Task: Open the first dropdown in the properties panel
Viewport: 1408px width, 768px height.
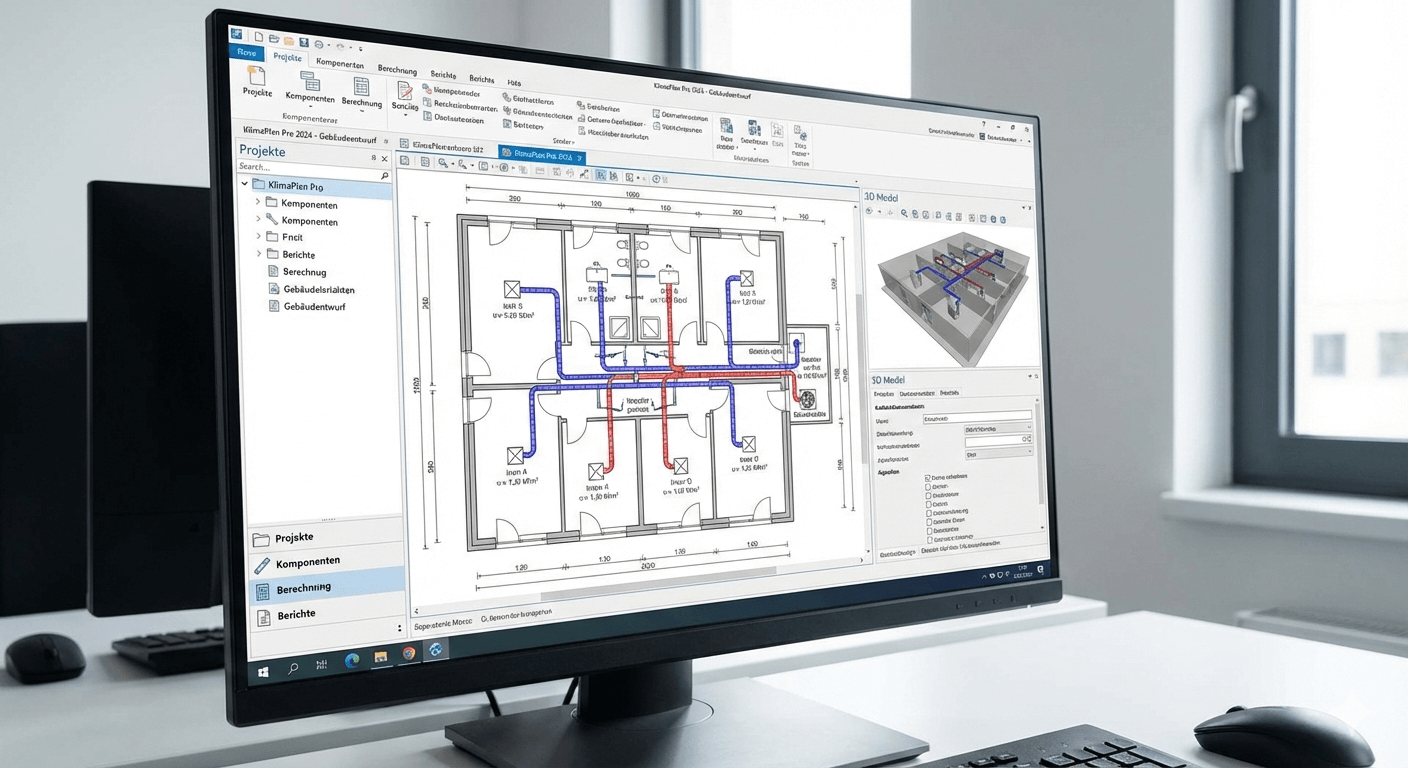Action: pos(997,428)
